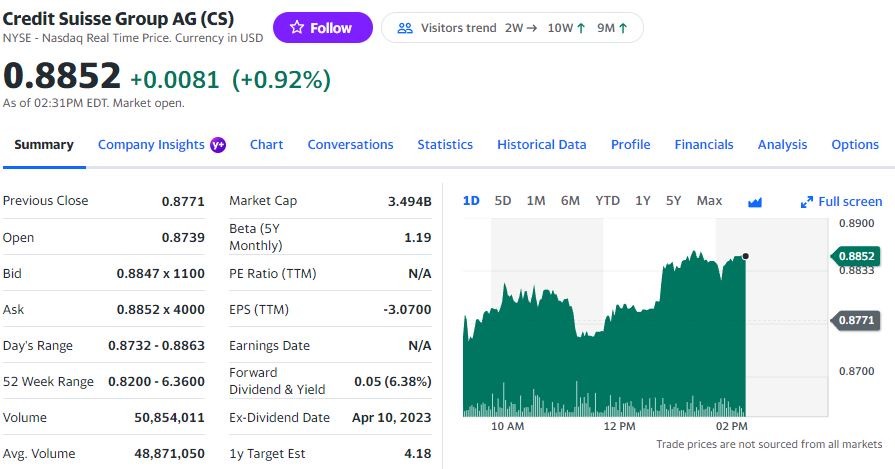The width and height of the screenshot is (895, 469).
Task: Open the Full screen chart link
Action: coord(849,202)
